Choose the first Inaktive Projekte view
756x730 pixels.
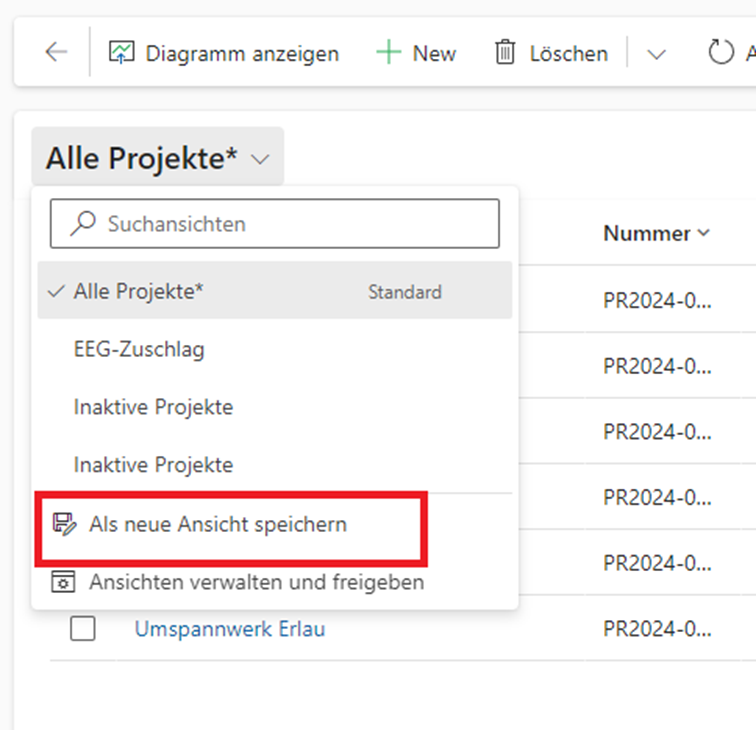tap(153, 407)
